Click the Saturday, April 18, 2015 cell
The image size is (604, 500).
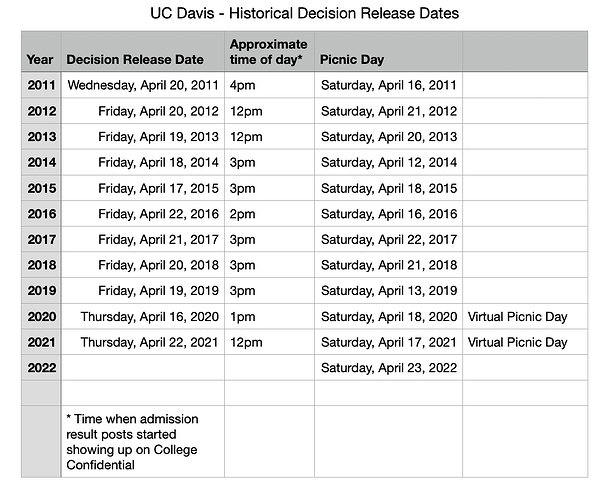(x=389, y=188)
